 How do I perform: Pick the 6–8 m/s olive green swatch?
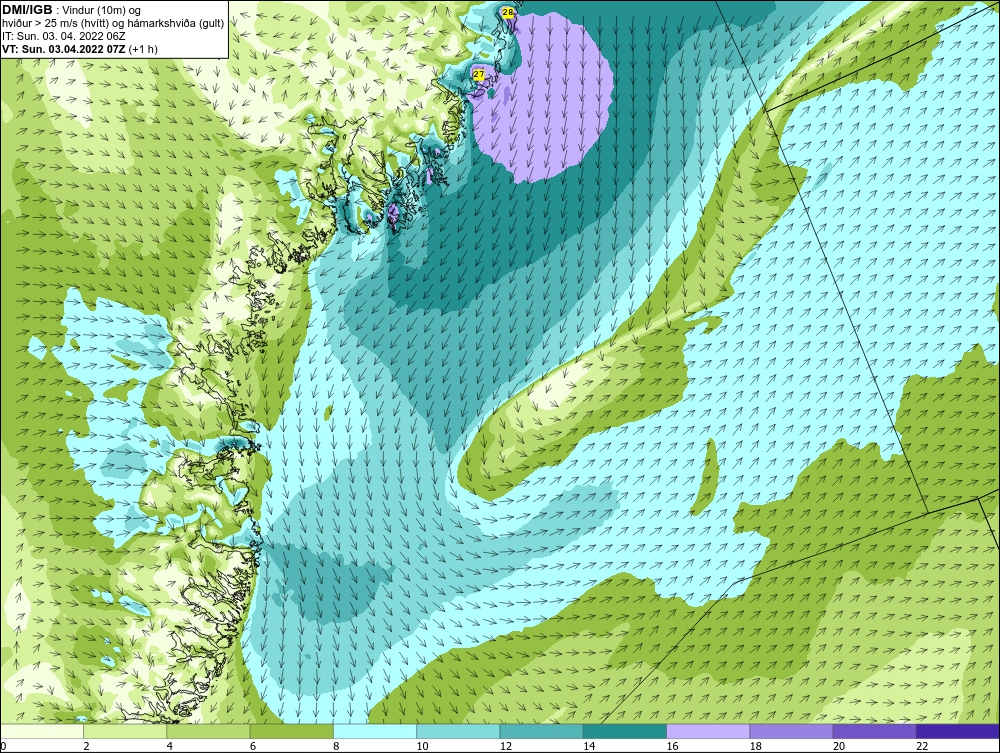click(x=291, y=731)
